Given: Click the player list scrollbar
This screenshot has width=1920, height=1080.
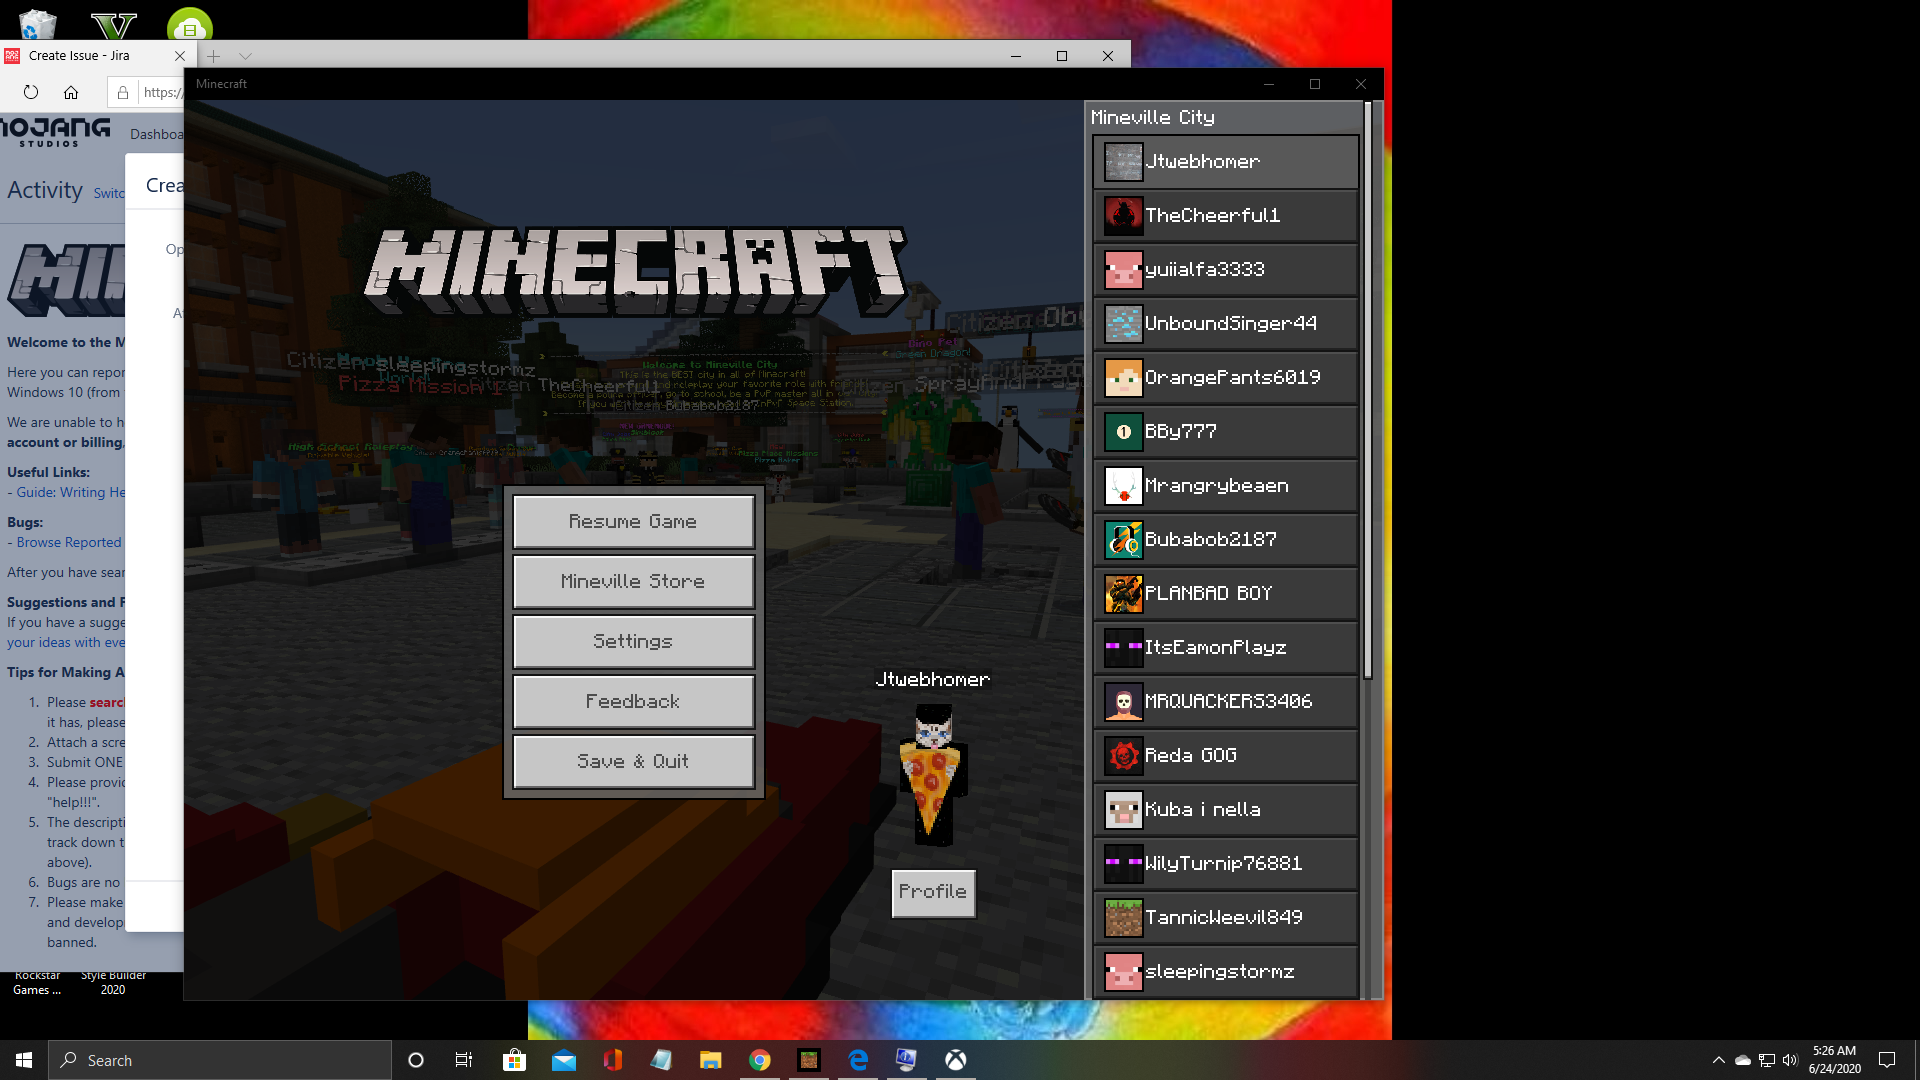Looking at the screenshot, I should (x=1368, y=390).
